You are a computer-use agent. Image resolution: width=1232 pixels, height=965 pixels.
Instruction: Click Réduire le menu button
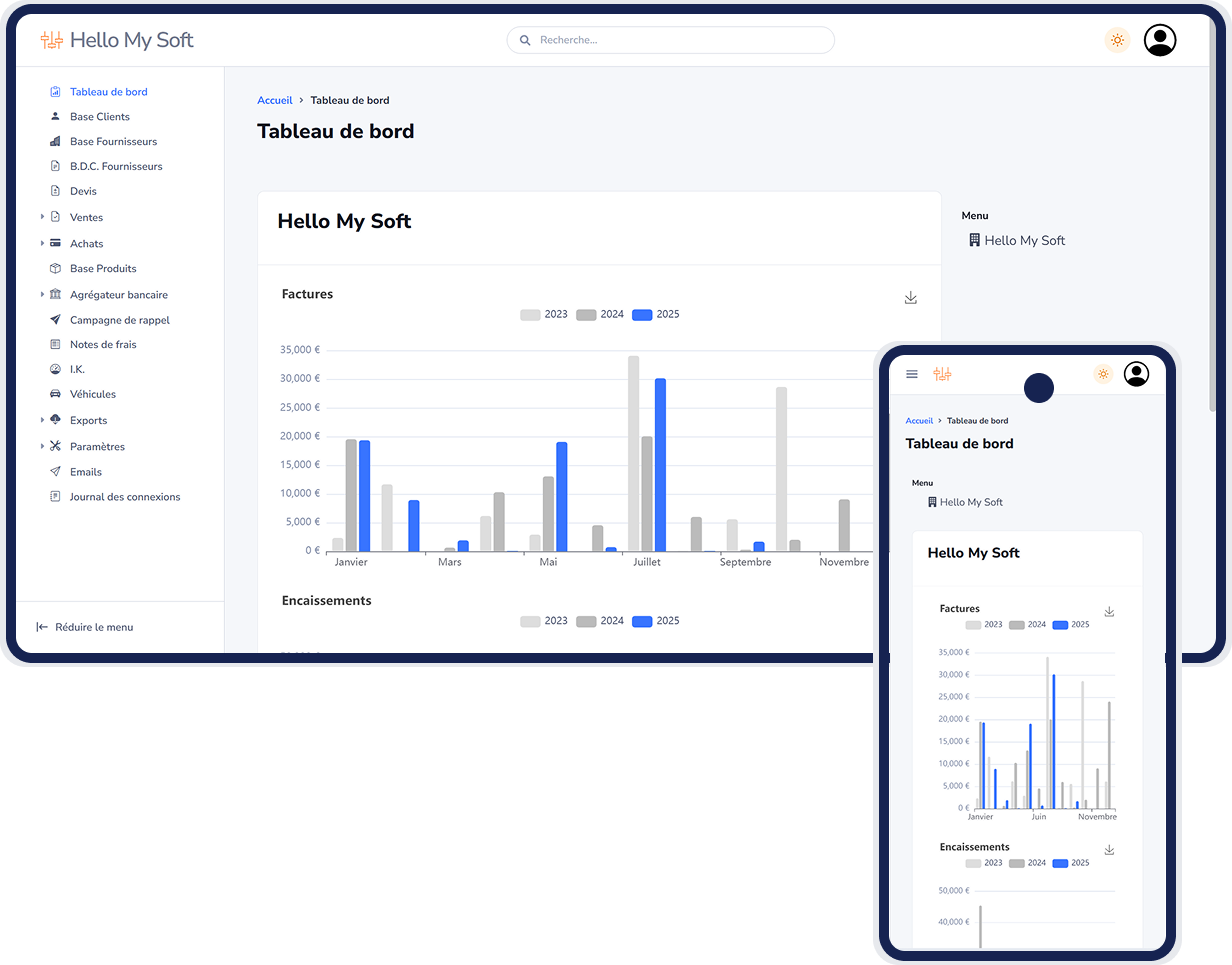pyautogui.click(x=85, y=627)
